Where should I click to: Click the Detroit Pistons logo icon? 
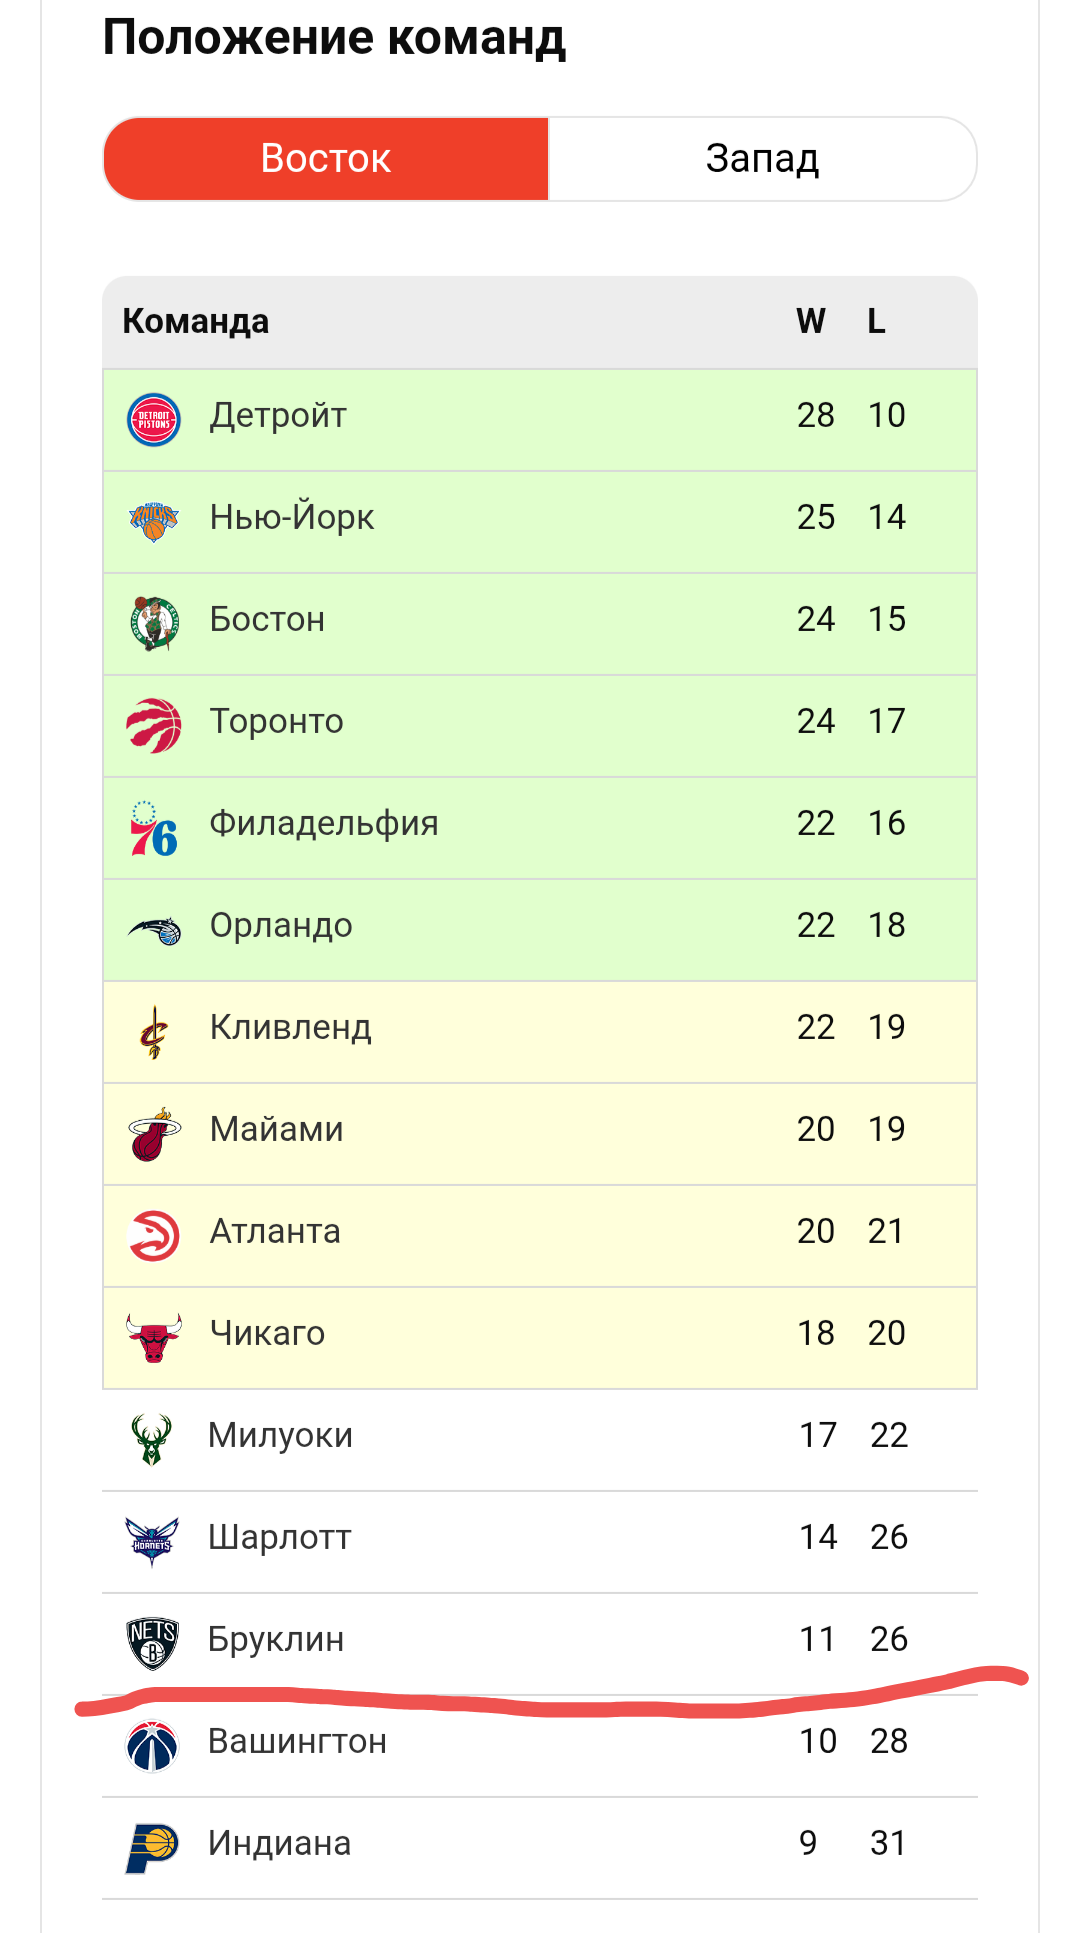(154, 420)
